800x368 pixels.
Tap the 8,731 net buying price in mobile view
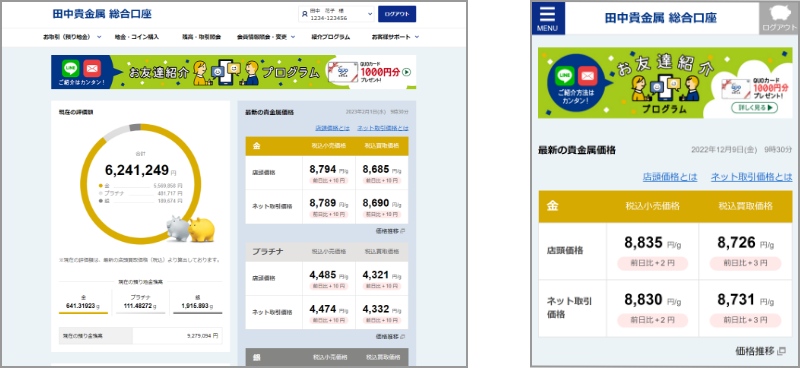point(737,300)
